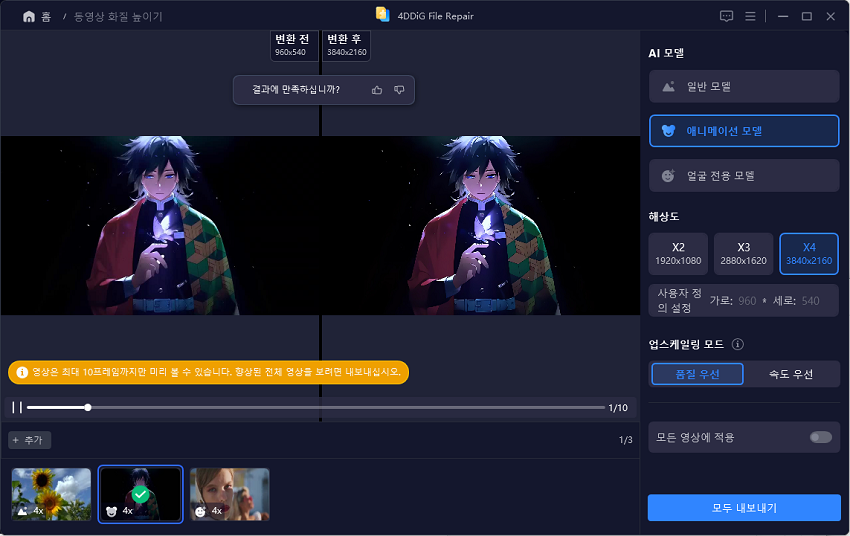Click the landscape icon in 일반 모델
This screenshot has width=850, height=536.
pos(668,87)
